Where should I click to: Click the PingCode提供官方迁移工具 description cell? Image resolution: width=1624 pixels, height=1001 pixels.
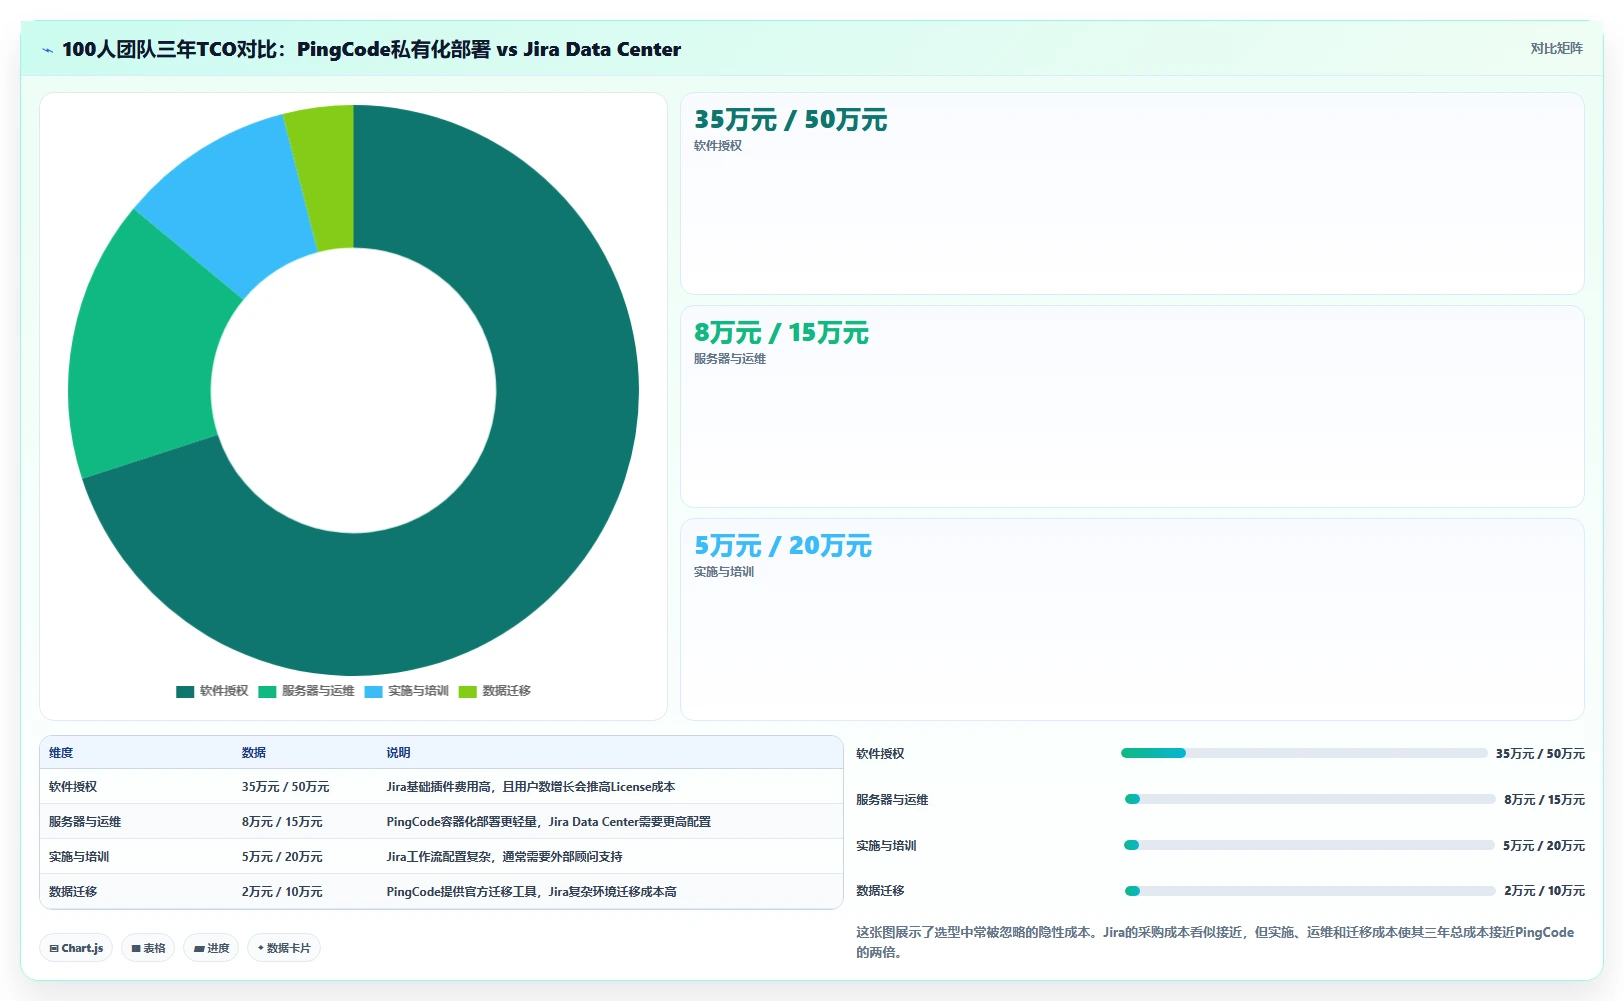[x=532, y=892]
